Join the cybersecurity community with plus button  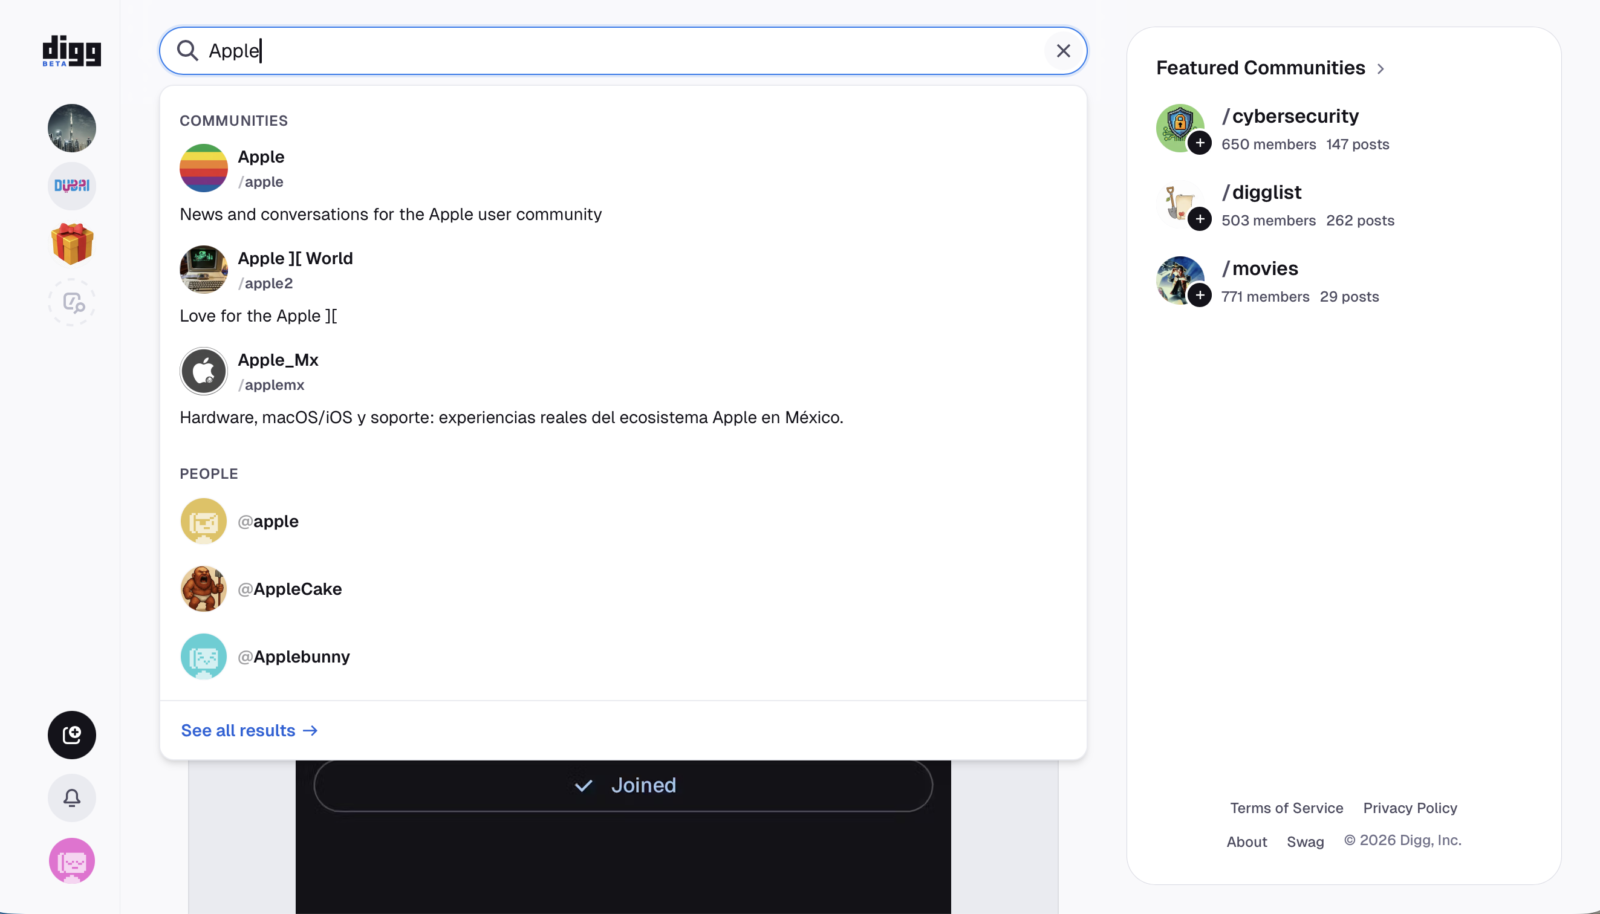point(1200,143)
